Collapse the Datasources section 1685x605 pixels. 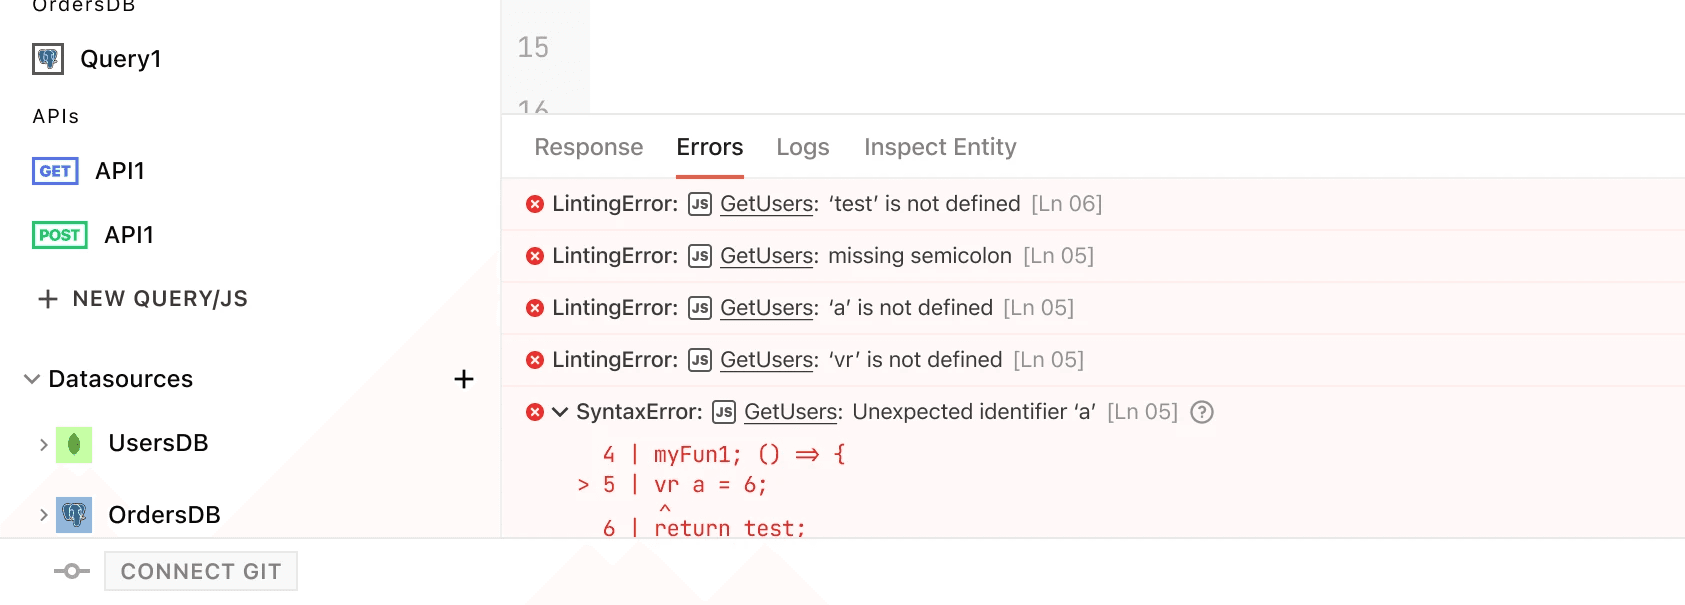[32, 379]
